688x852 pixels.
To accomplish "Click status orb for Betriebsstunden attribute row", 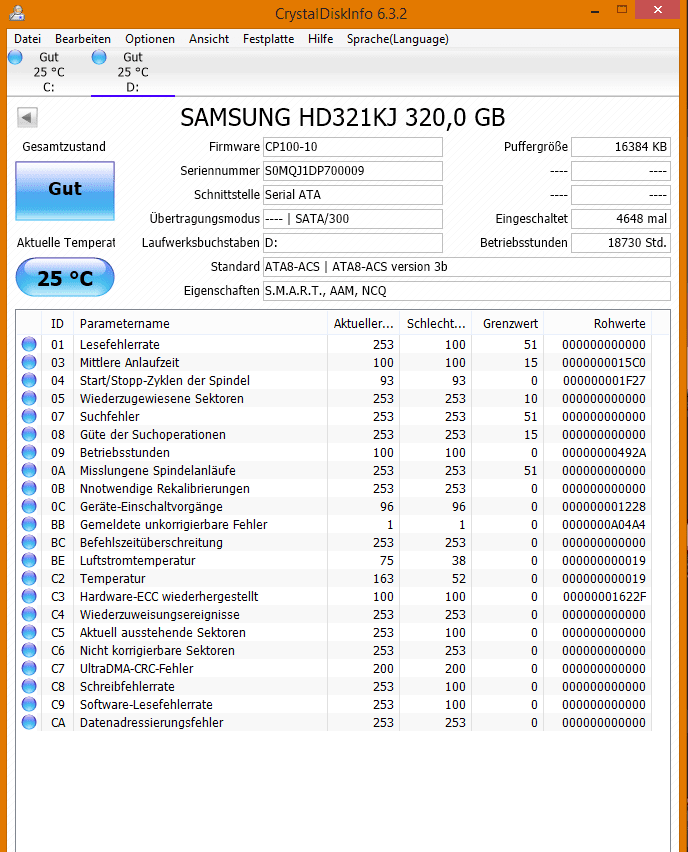I will pyautogui.click(x=29, y=452).
